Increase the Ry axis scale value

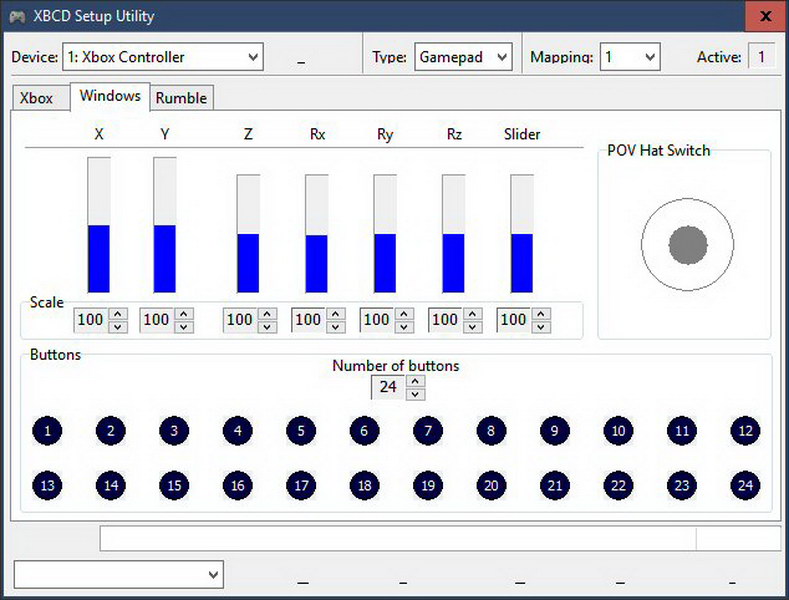coord(404,314)
